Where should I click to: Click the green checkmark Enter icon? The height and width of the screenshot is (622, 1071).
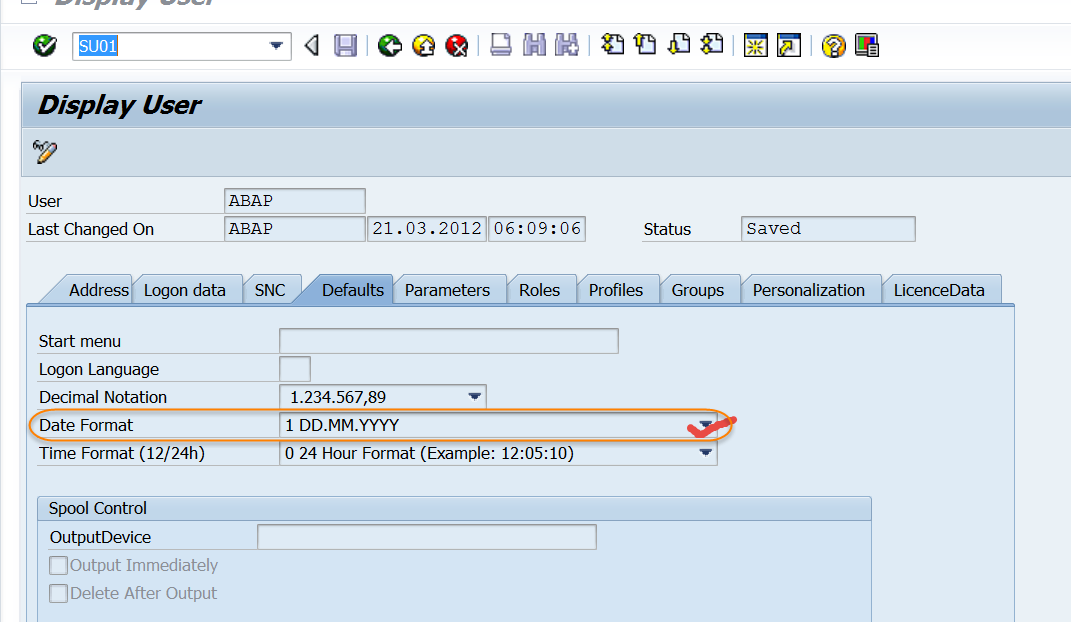coord(45,46)
